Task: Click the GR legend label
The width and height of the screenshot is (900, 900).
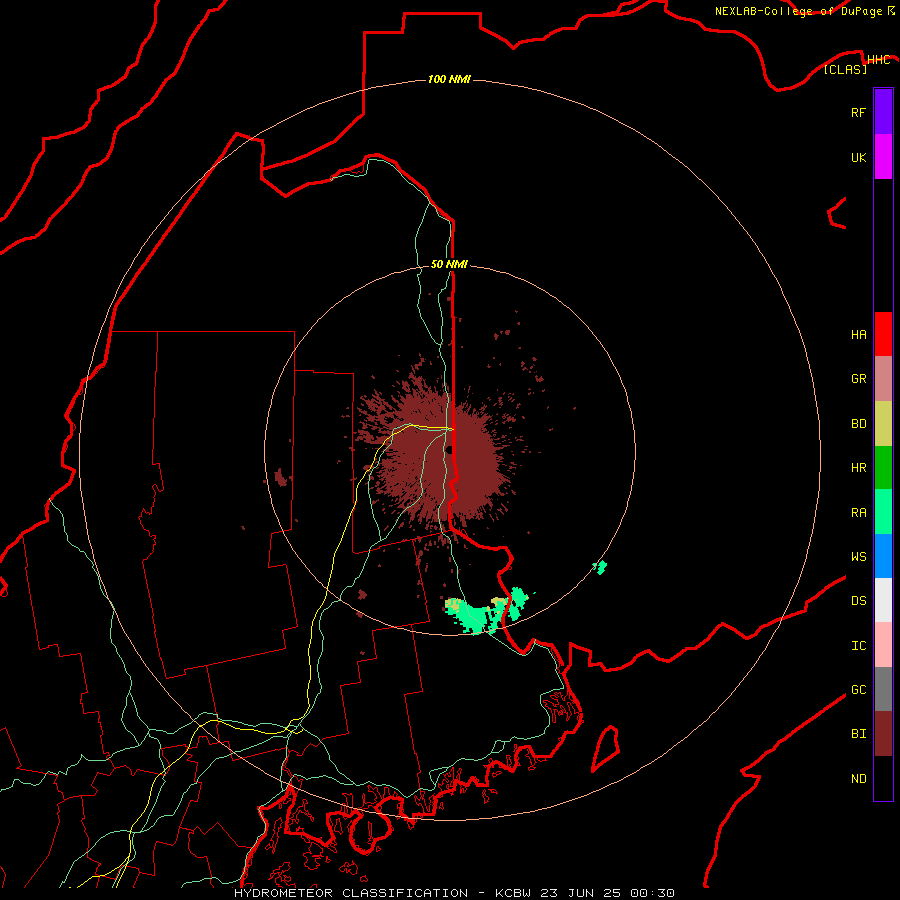Action: 858,379
